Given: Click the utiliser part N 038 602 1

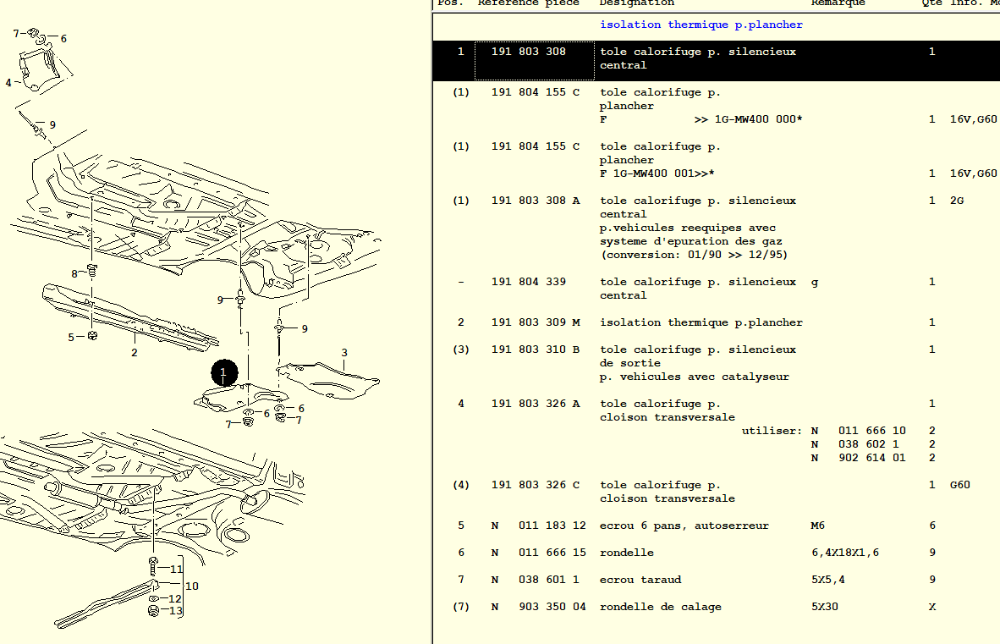Looking at the screenshot, I should [x=855, y=444].
